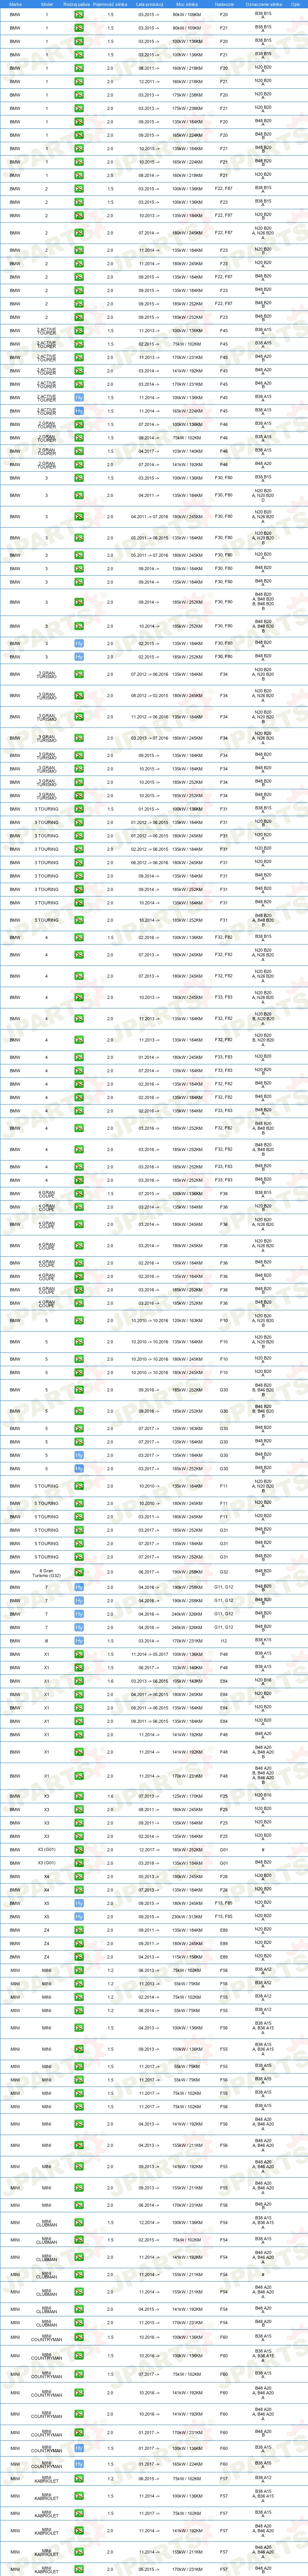Click the Nadwozie column header
This screenshot has height=2576, width=308.
pos(224,5)
